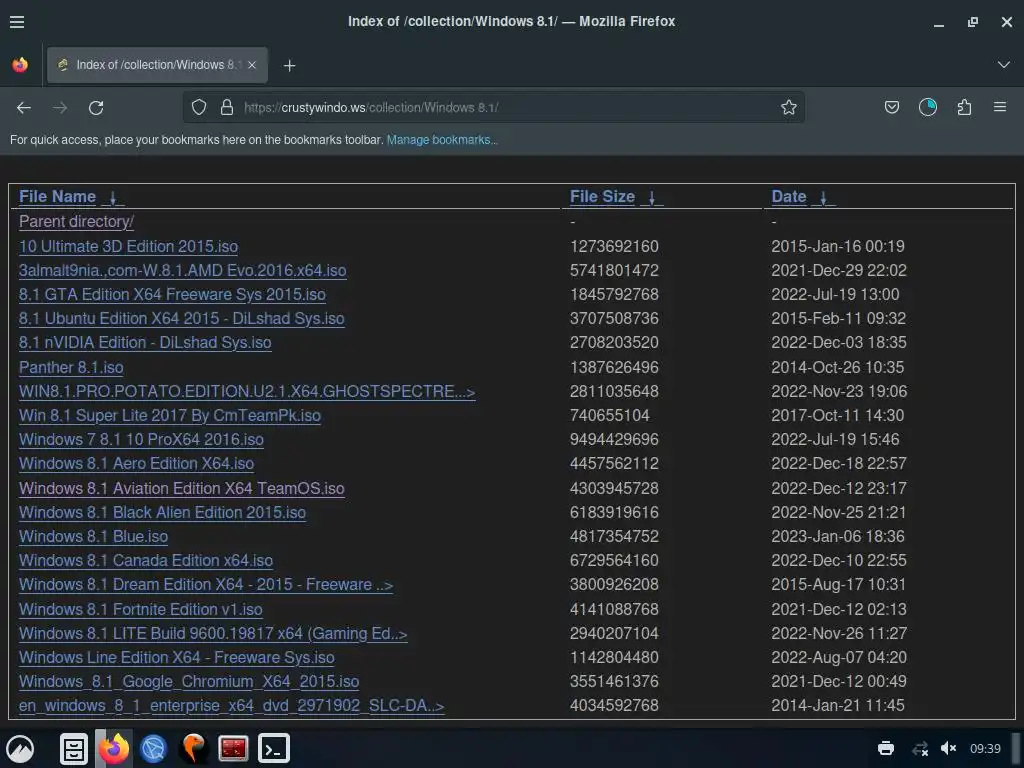Open the network connection tray icon
Viewport: 1024px width, 768px height.
point(920,748)
